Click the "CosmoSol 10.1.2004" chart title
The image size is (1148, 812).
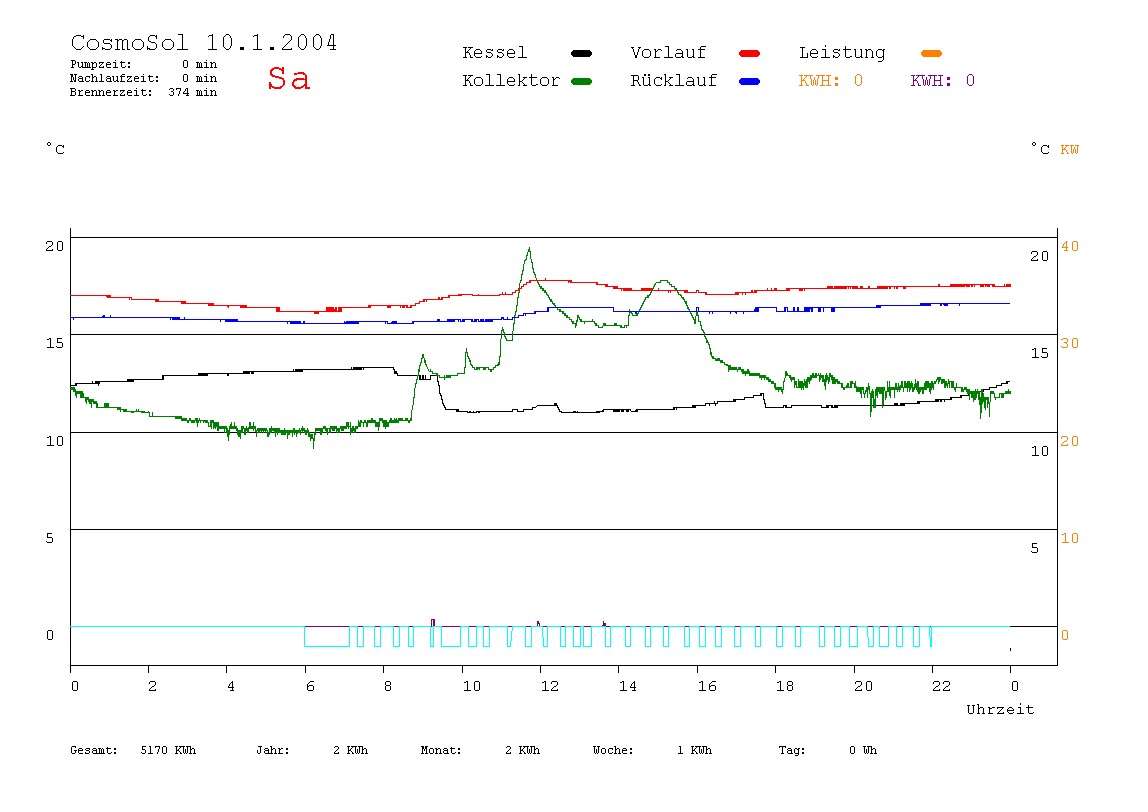pyautogui.click(x=204, y=42)
